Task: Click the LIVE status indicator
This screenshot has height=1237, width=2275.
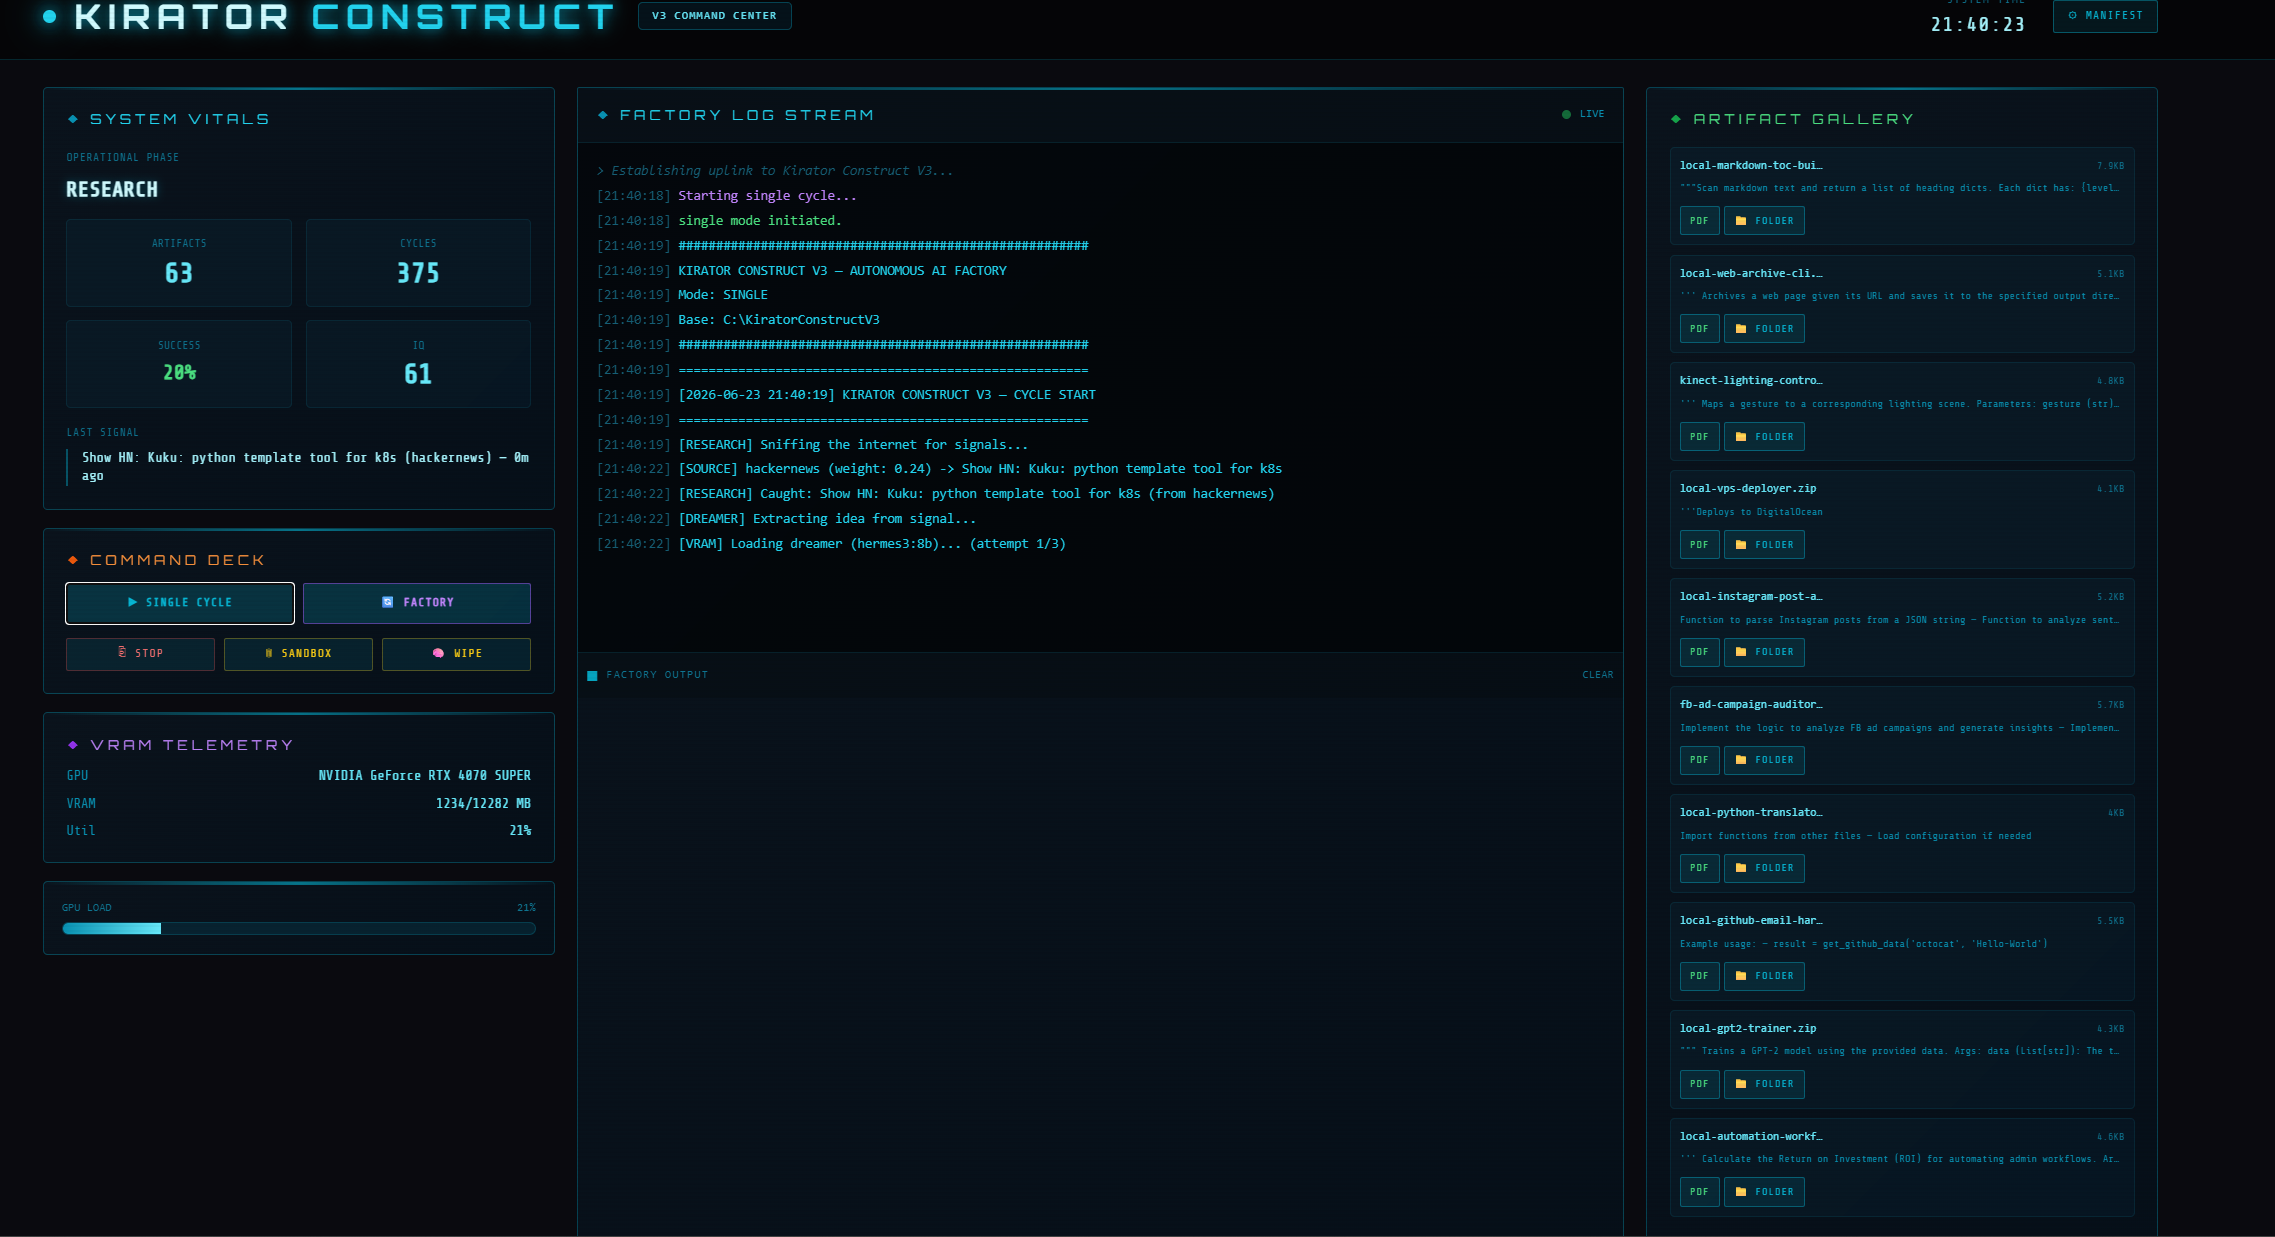Action: (1583, 114)
